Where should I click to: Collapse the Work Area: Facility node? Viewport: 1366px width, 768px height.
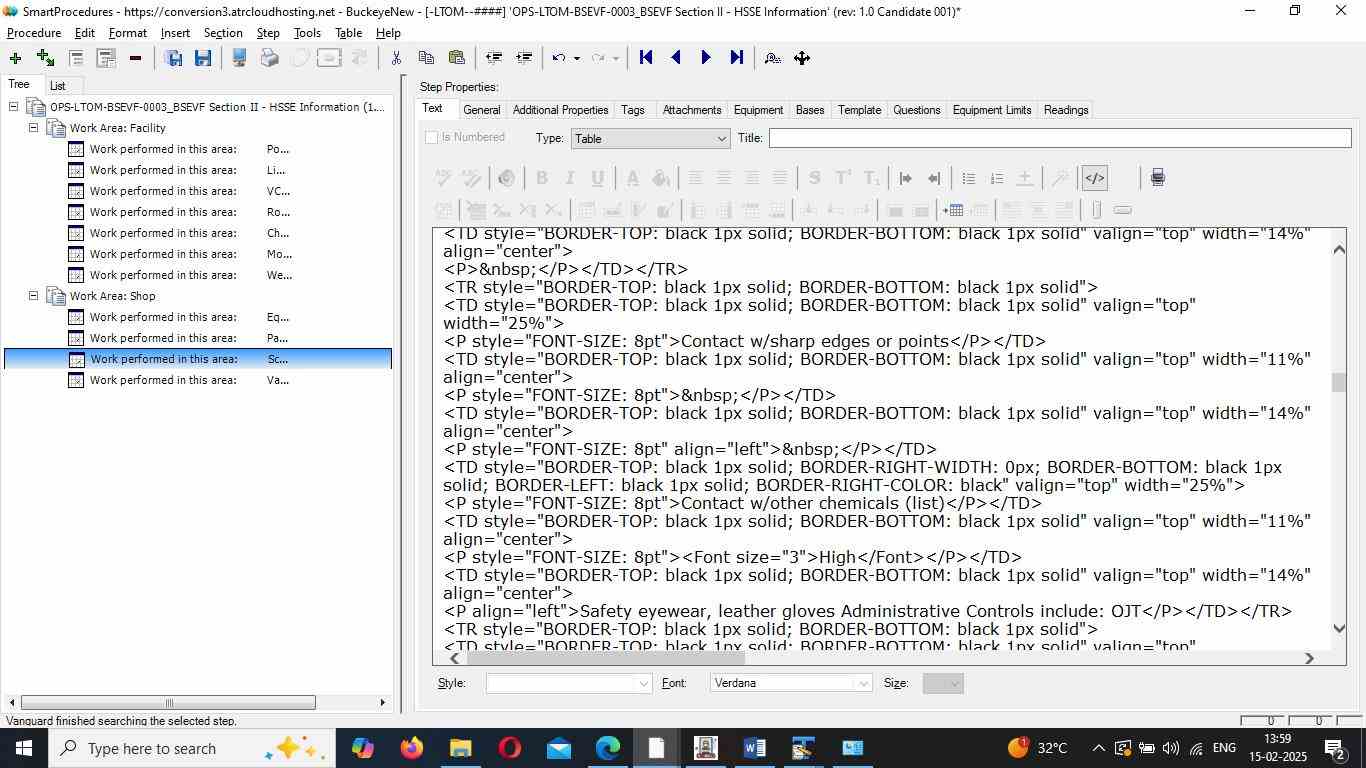34,128
